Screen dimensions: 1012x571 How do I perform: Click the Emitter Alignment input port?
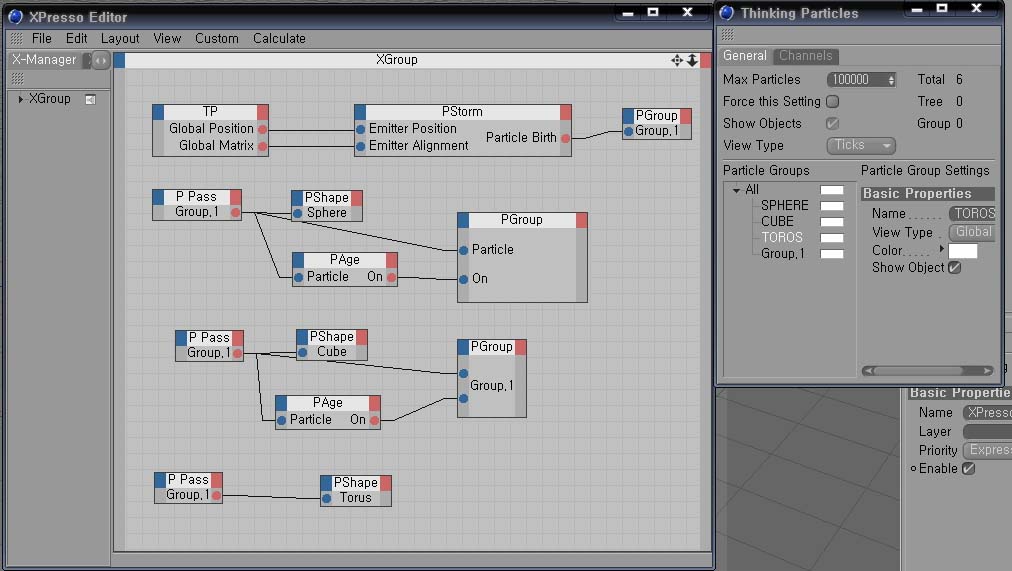361,146
